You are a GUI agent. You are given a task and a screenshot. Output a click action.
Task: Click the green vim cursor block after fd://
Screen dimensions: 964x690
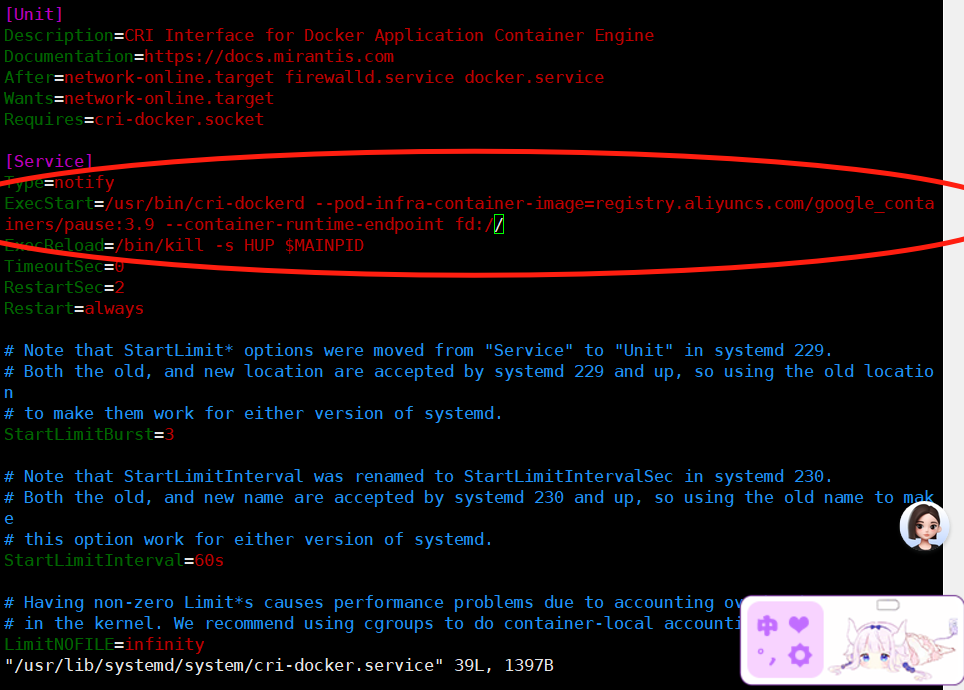click(499, 224)
